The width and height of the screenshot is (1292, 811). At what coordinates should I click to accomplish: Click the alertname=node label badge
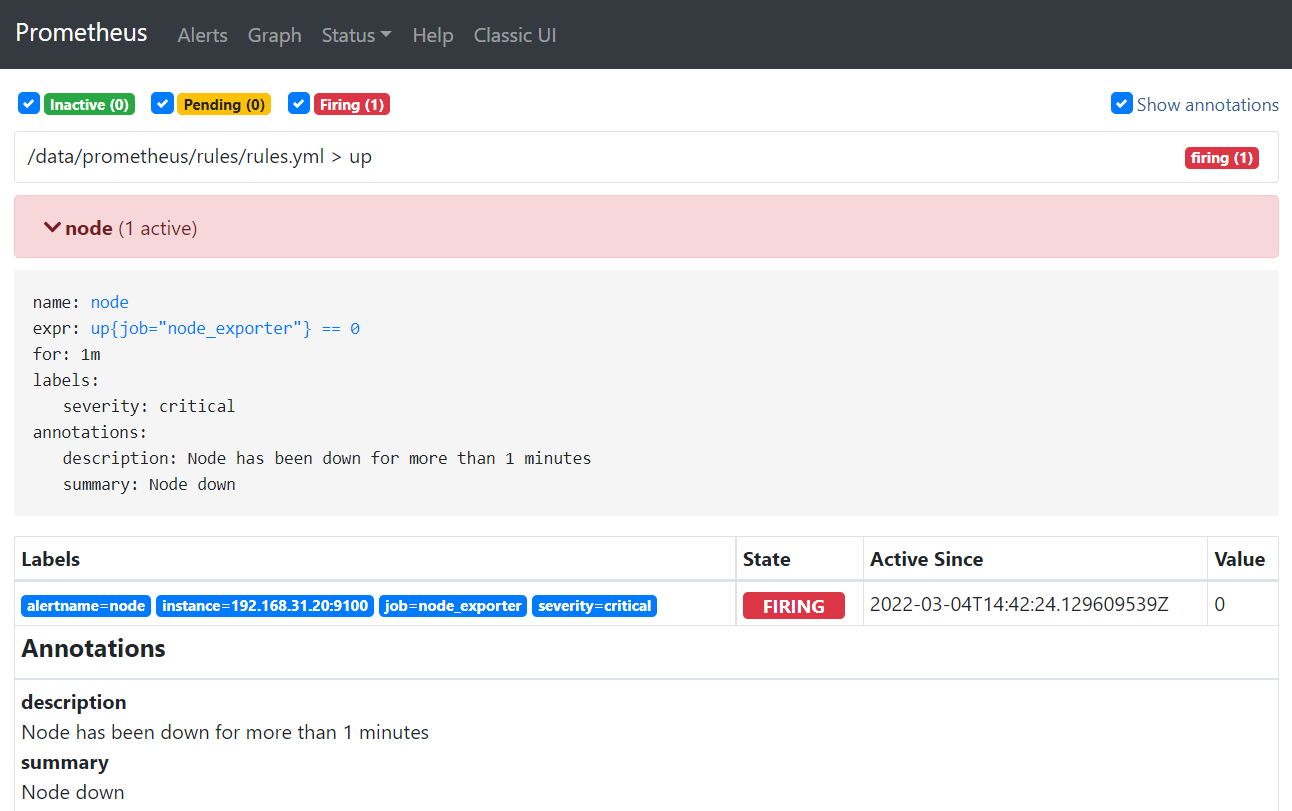click(x=86, y=606)
